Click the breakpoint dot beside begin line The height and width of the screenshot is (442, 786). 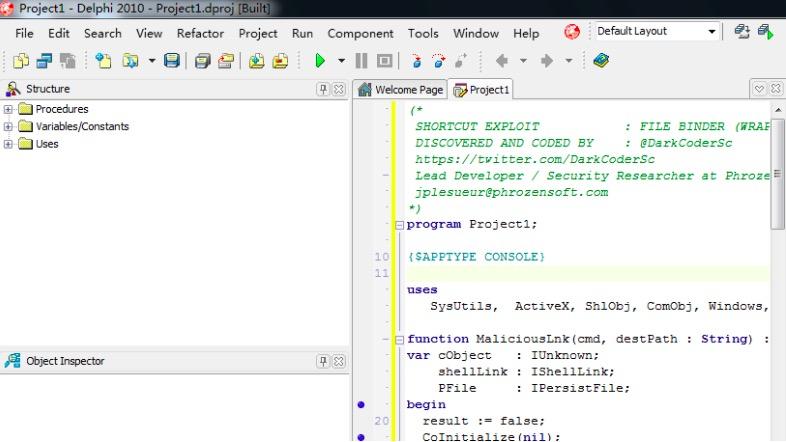361,404
